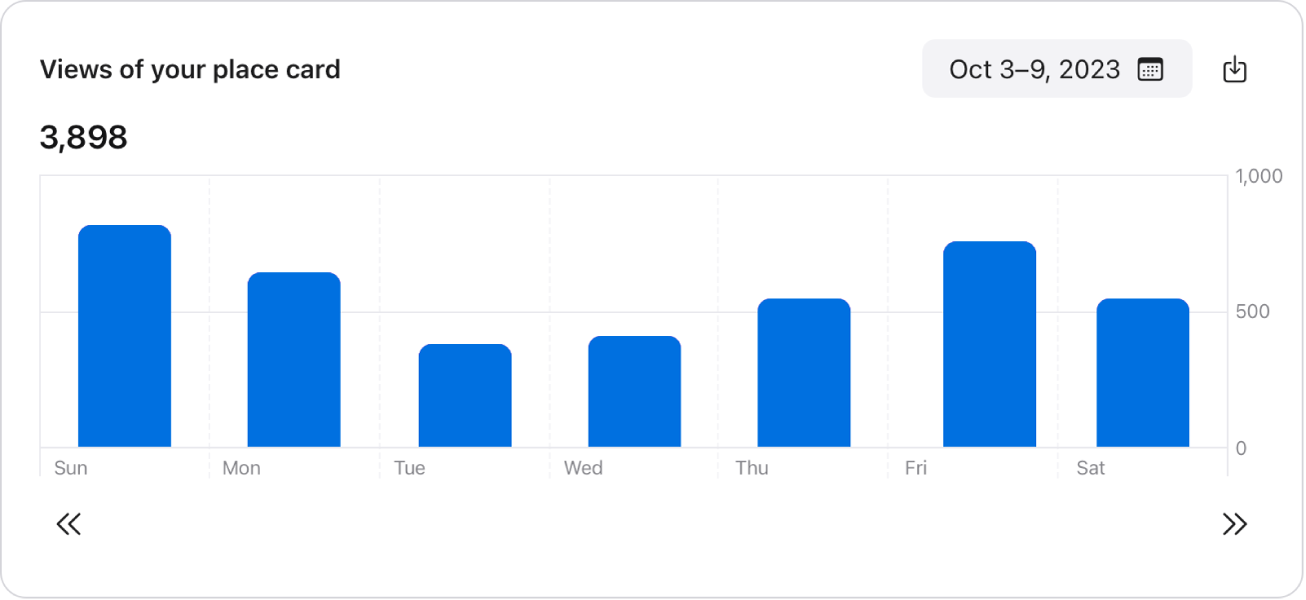Select the Sunday bar in the chart
This screenshot has width=1306, height=600.
pyautogui.click(x=124, y=335)
